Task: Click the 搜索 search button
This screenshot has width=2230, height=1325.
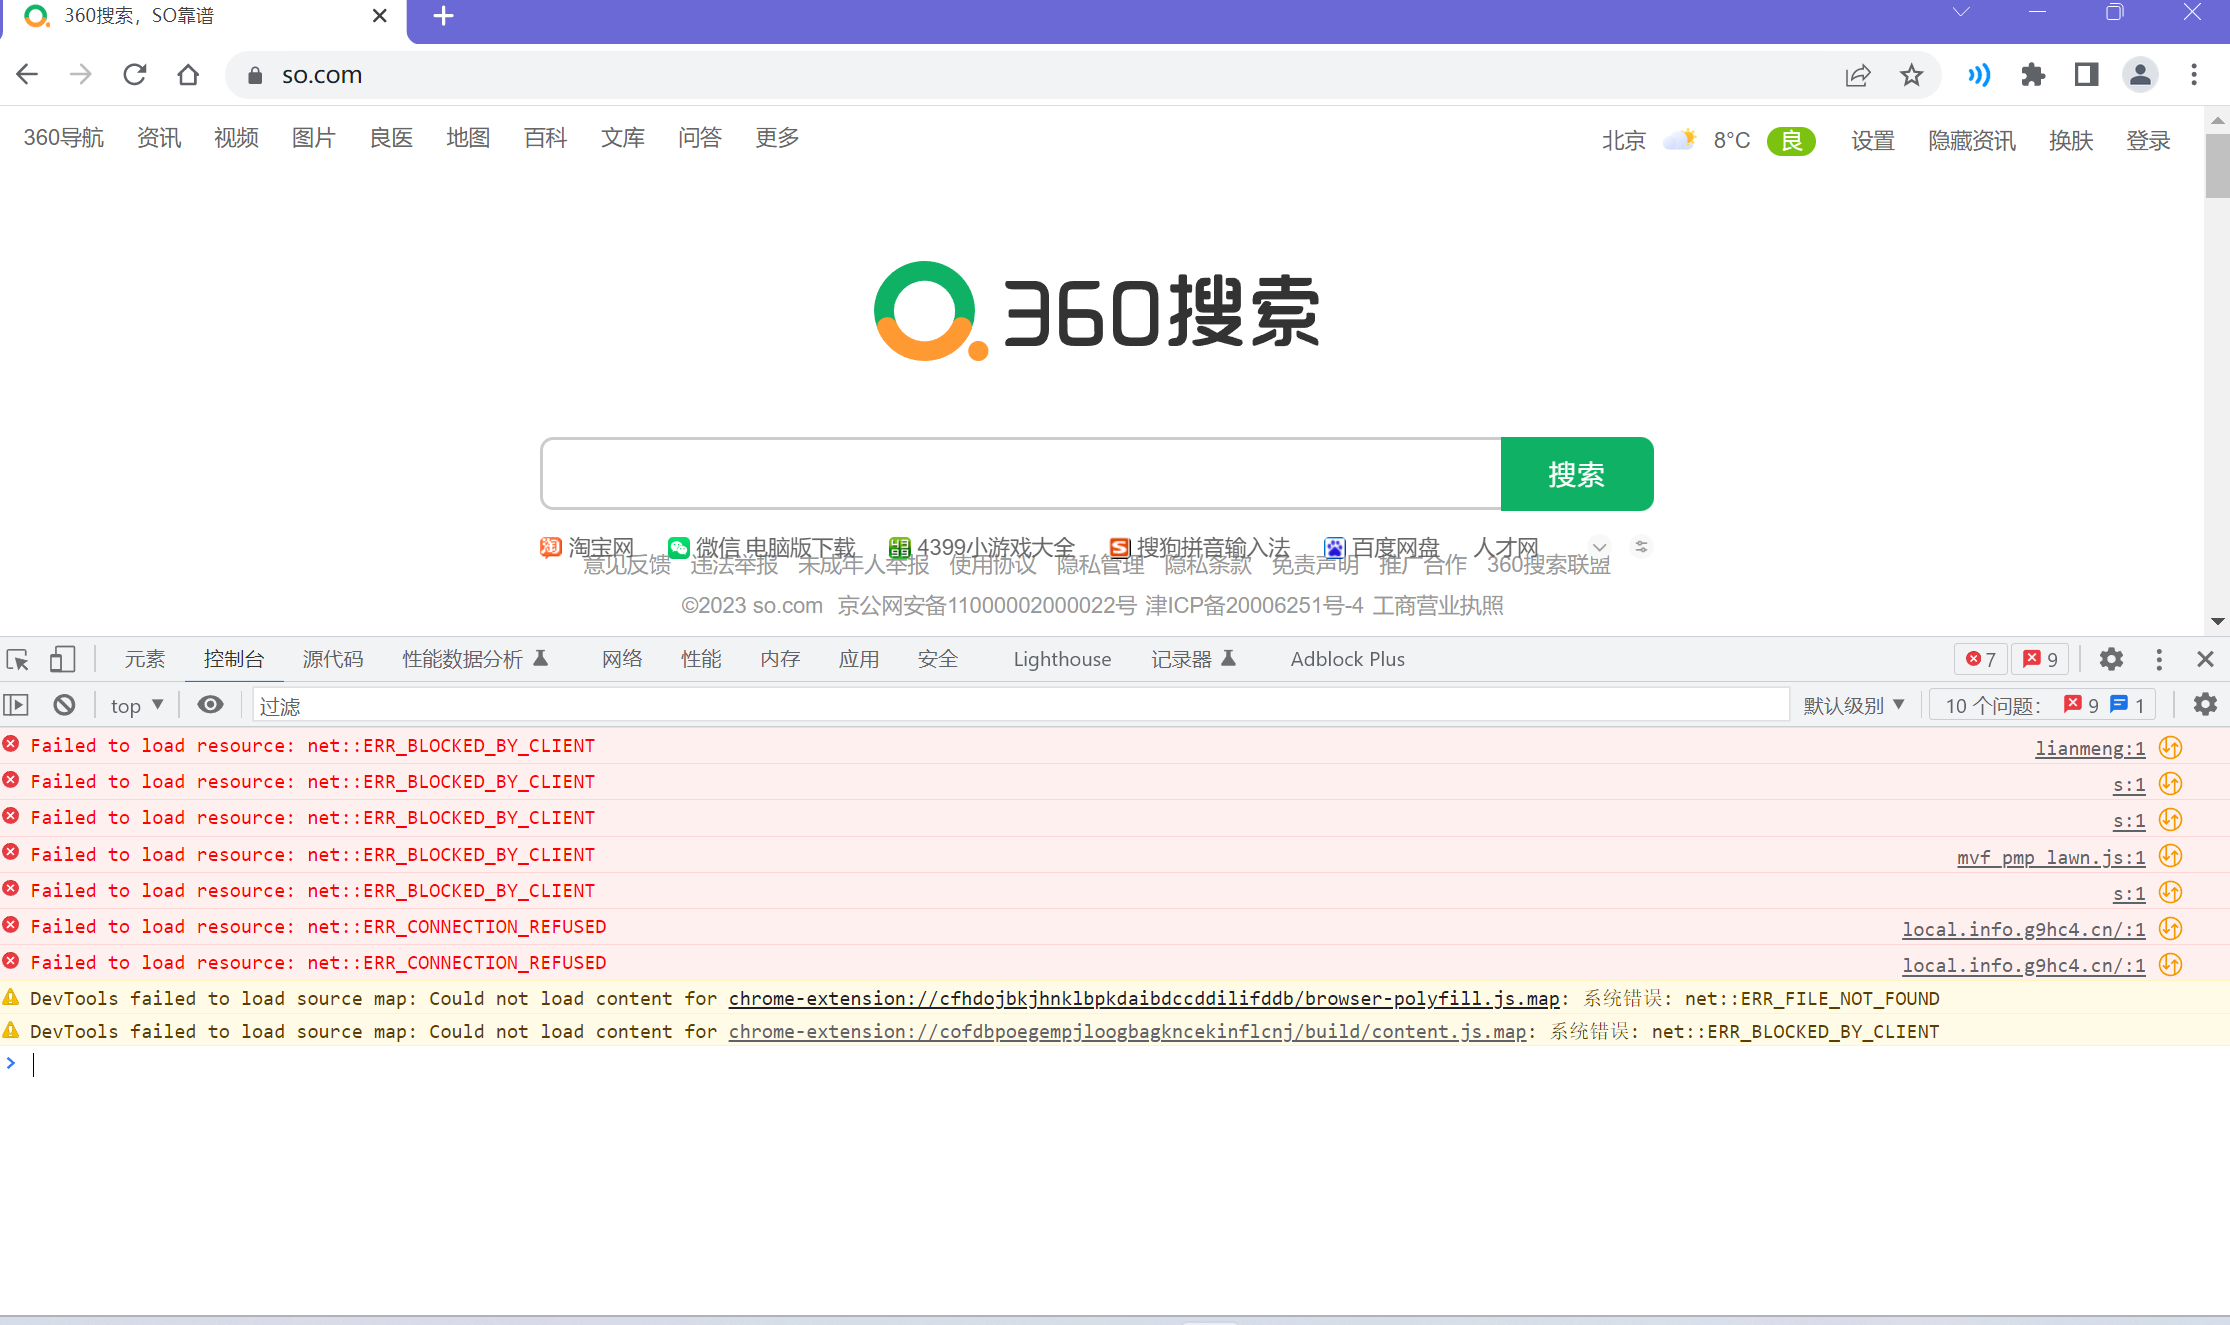Action: coord(1576,474)
